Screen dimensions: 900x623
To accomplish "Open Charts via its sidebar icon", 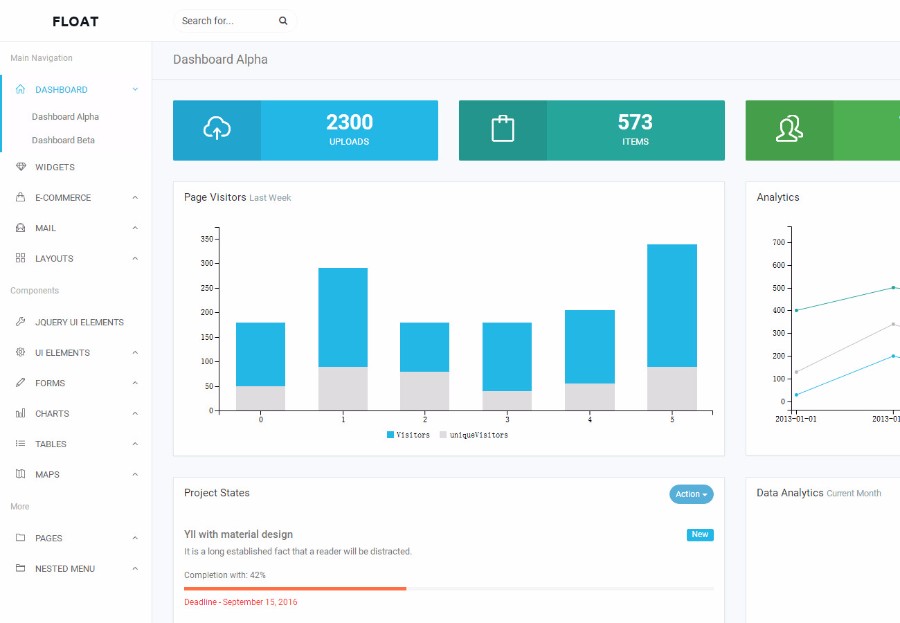I will [20, 413].
